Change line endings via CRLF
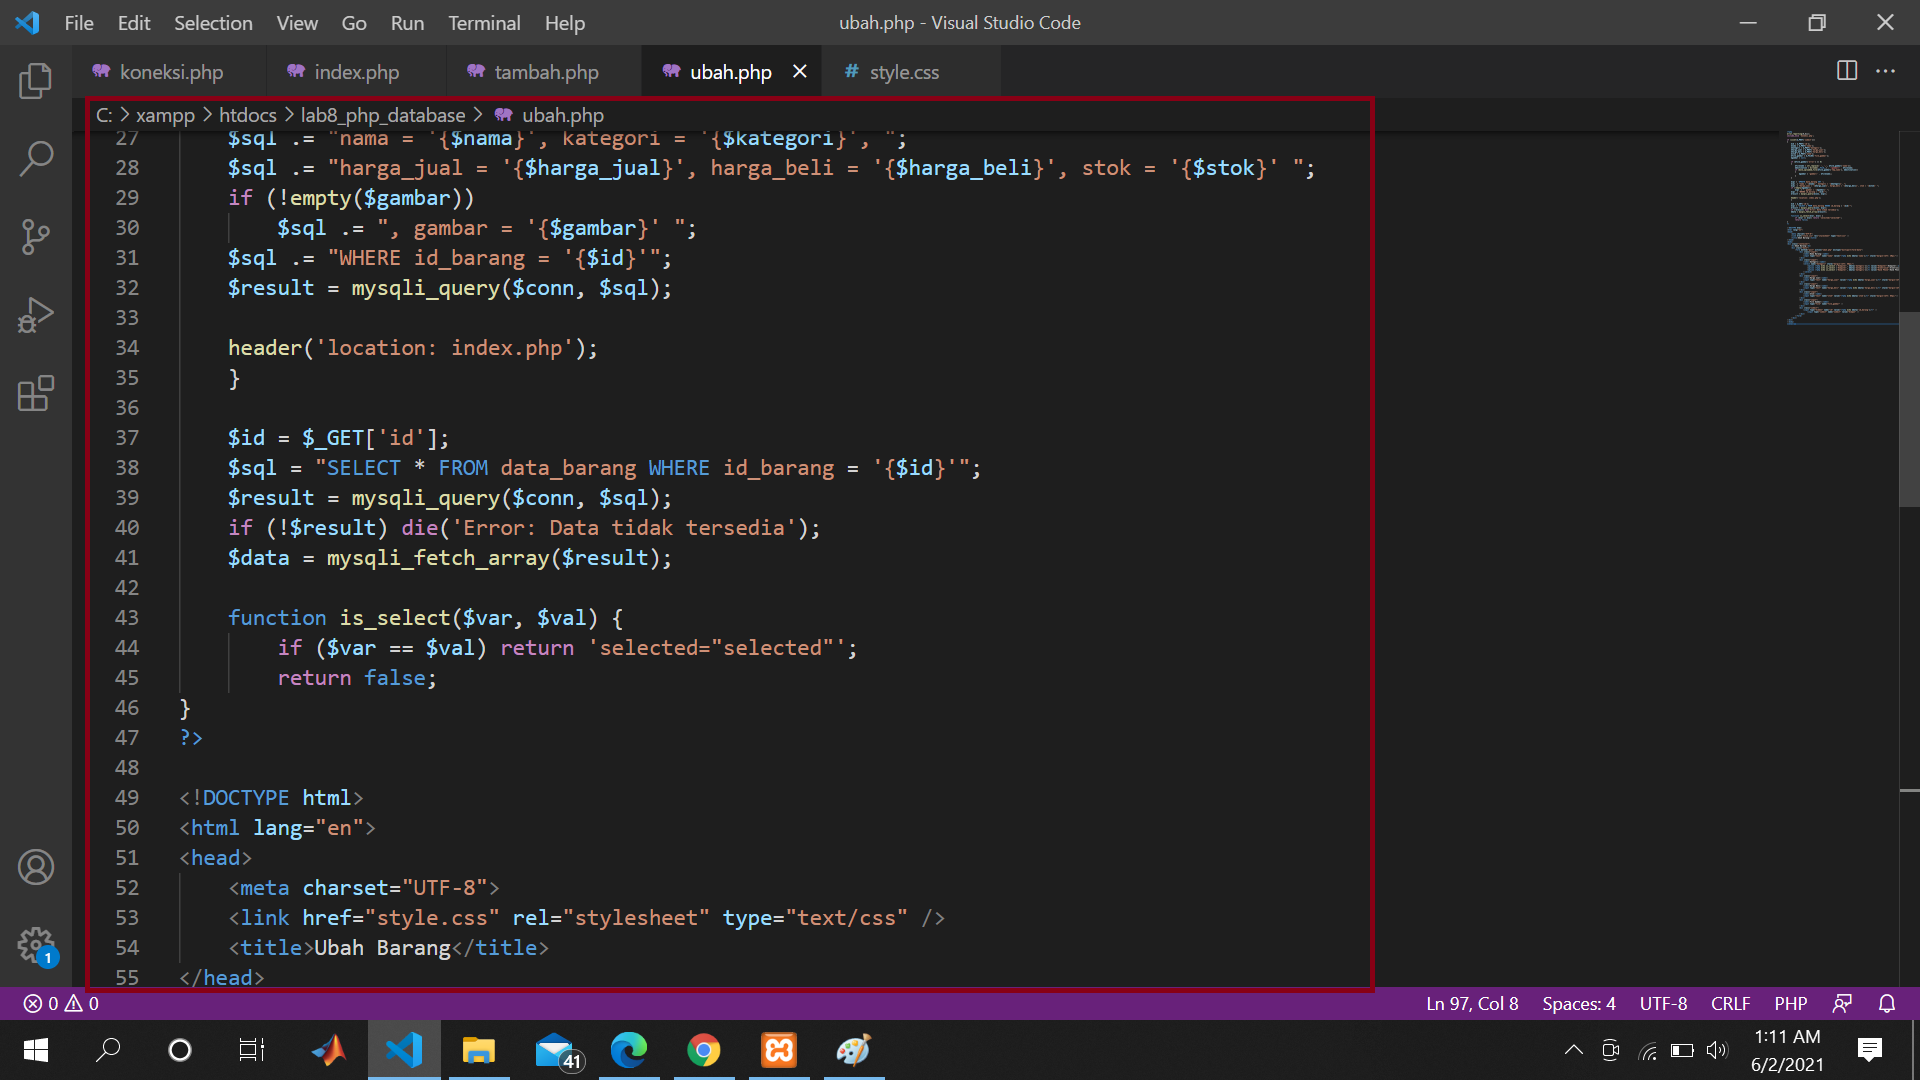 coord(1730,1003)
